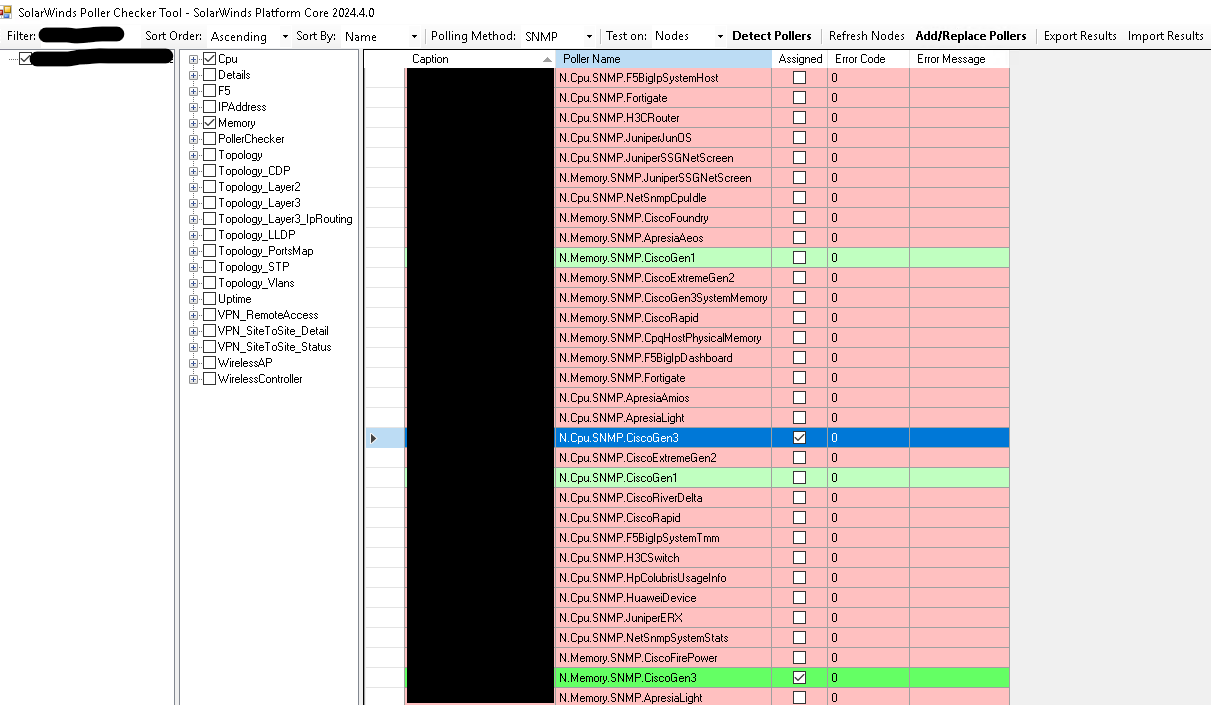Click the N.Cpu.SNMP.NetSnmpSystemStats cell

(663, 638)
